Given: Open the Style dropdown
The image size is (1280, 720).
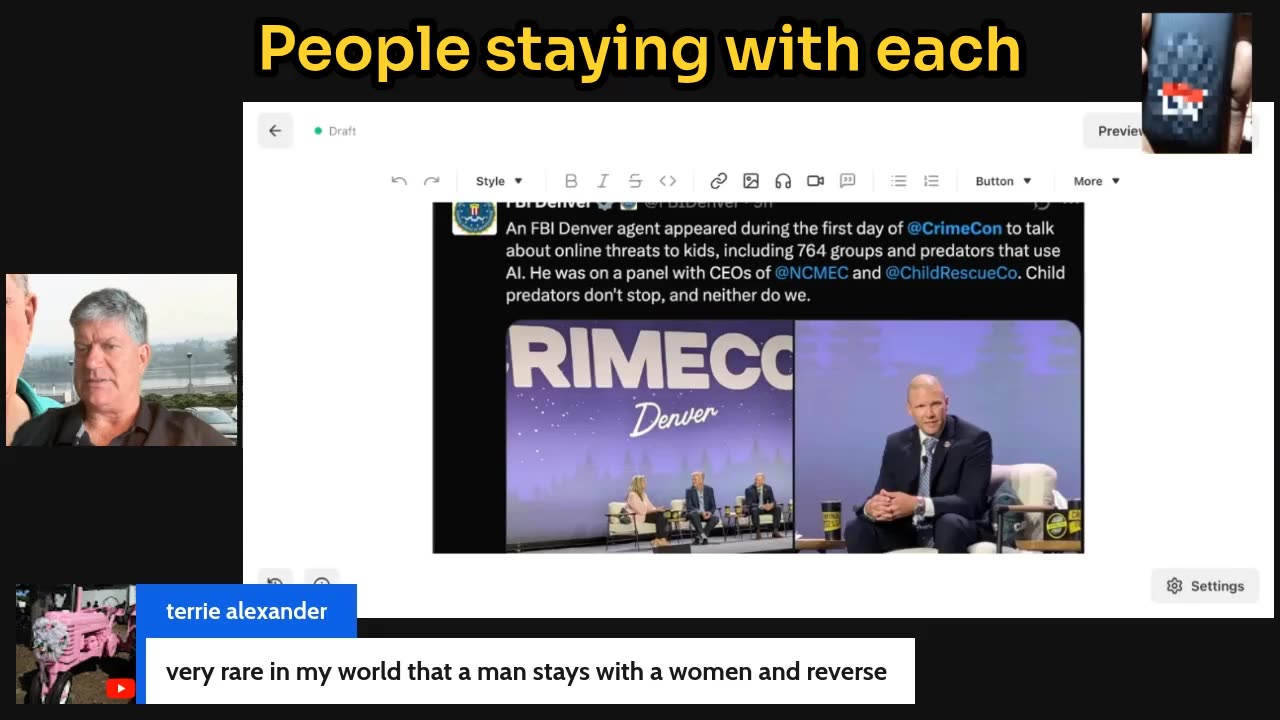Looking at the screenshot, I should point(499,181).
